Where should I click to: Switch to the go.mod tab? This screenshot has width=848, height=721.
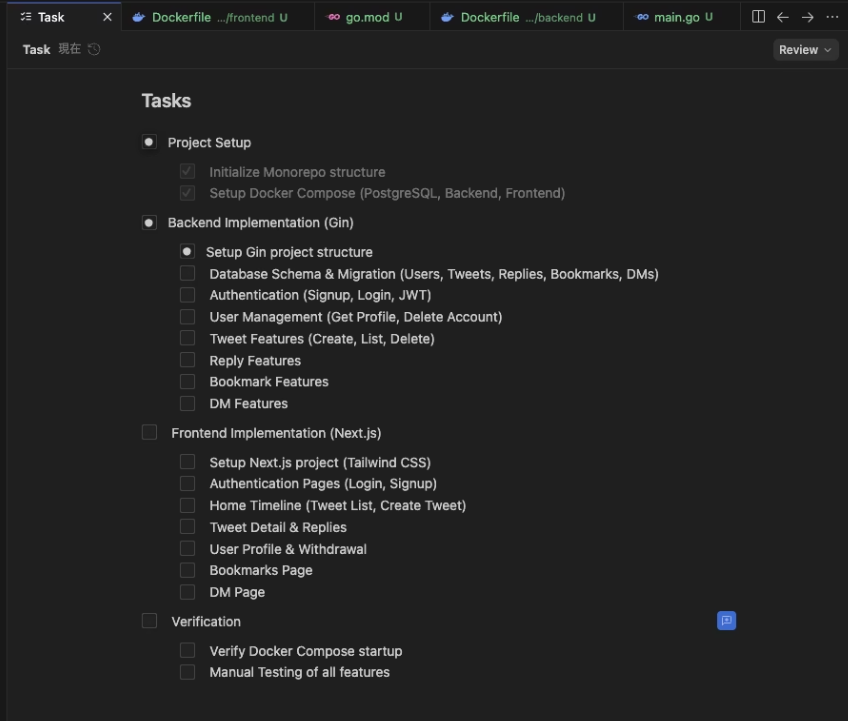tap(372, 17)
